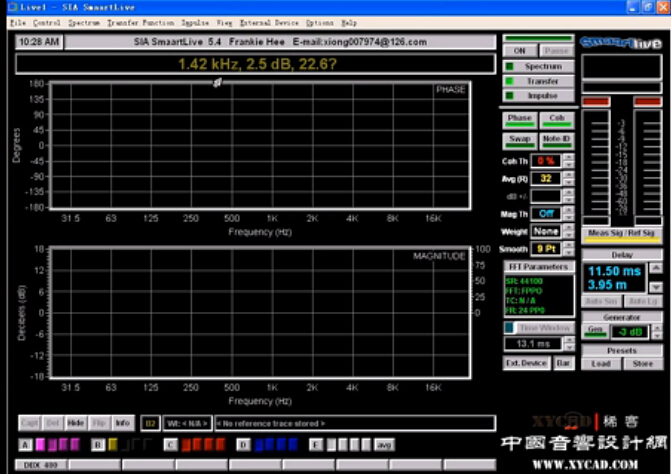The width and height of the screenshot is (671, 474).
Task: Open the Options menu
Action: tap(319, 23)
